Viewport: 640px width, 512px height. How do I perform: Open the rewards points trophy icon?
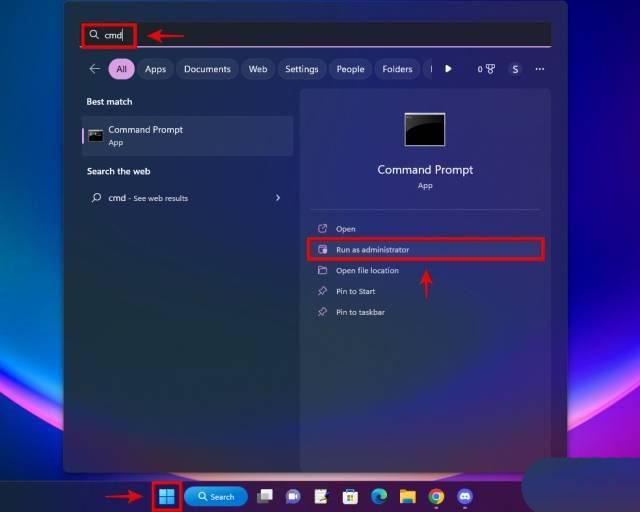(x=486, y=69)
